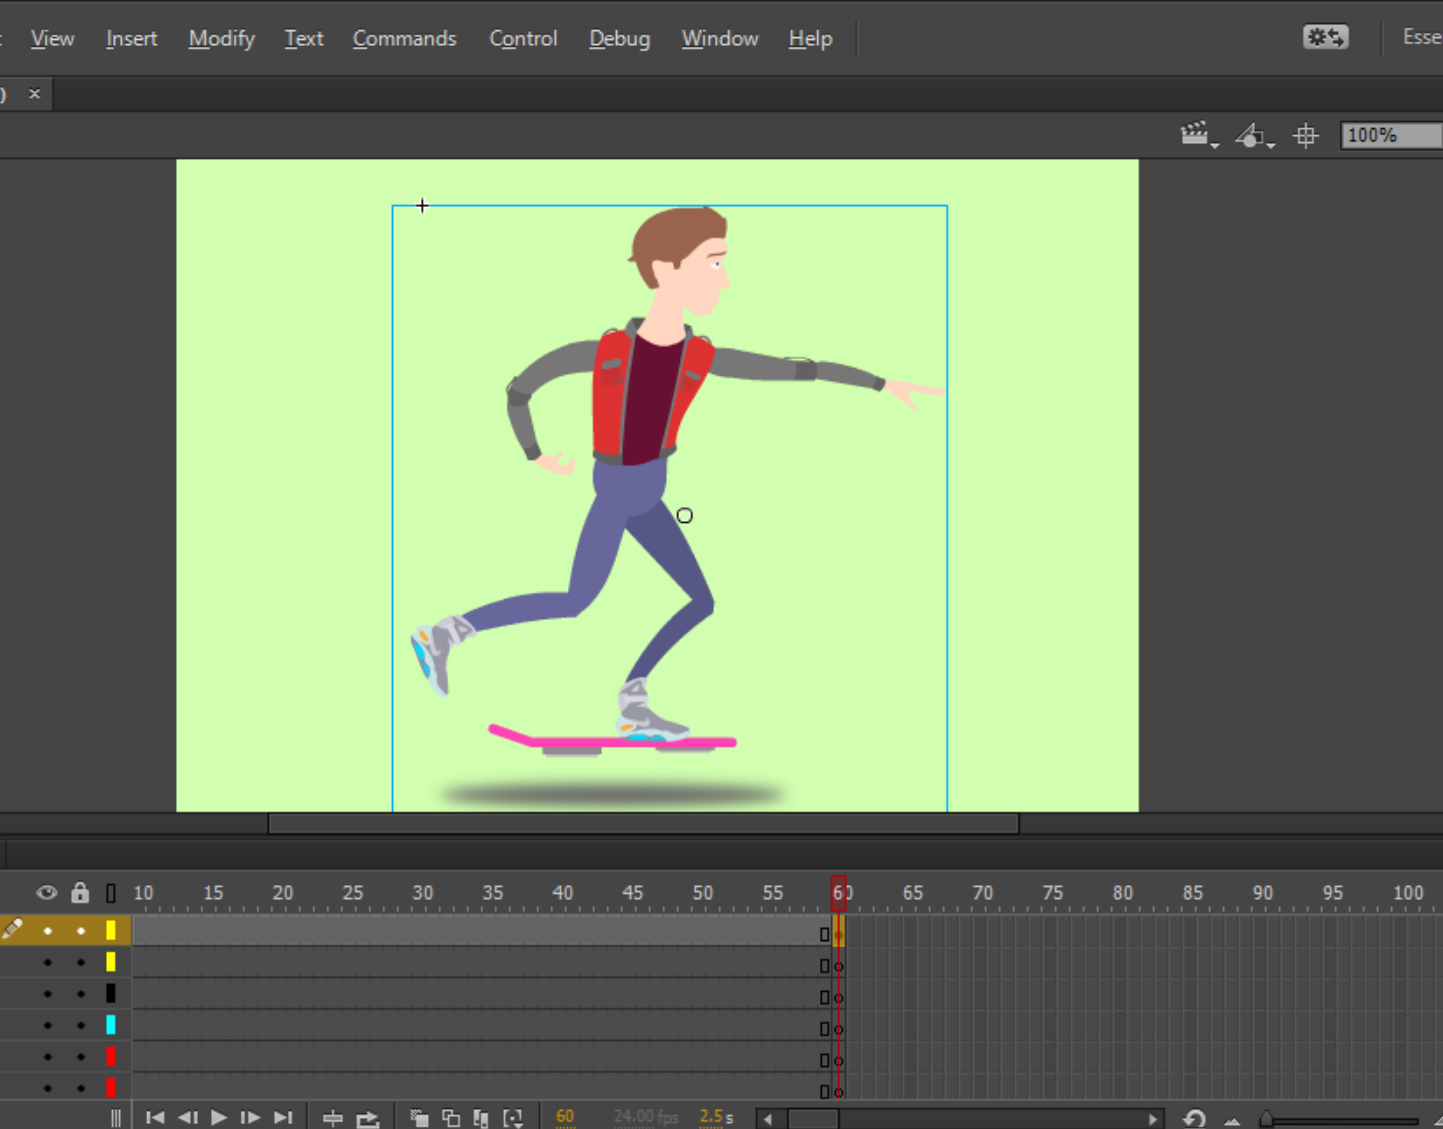Show all layers as outlines header icon
The width and height of the screenshot is (1443, 1129).
111,893
